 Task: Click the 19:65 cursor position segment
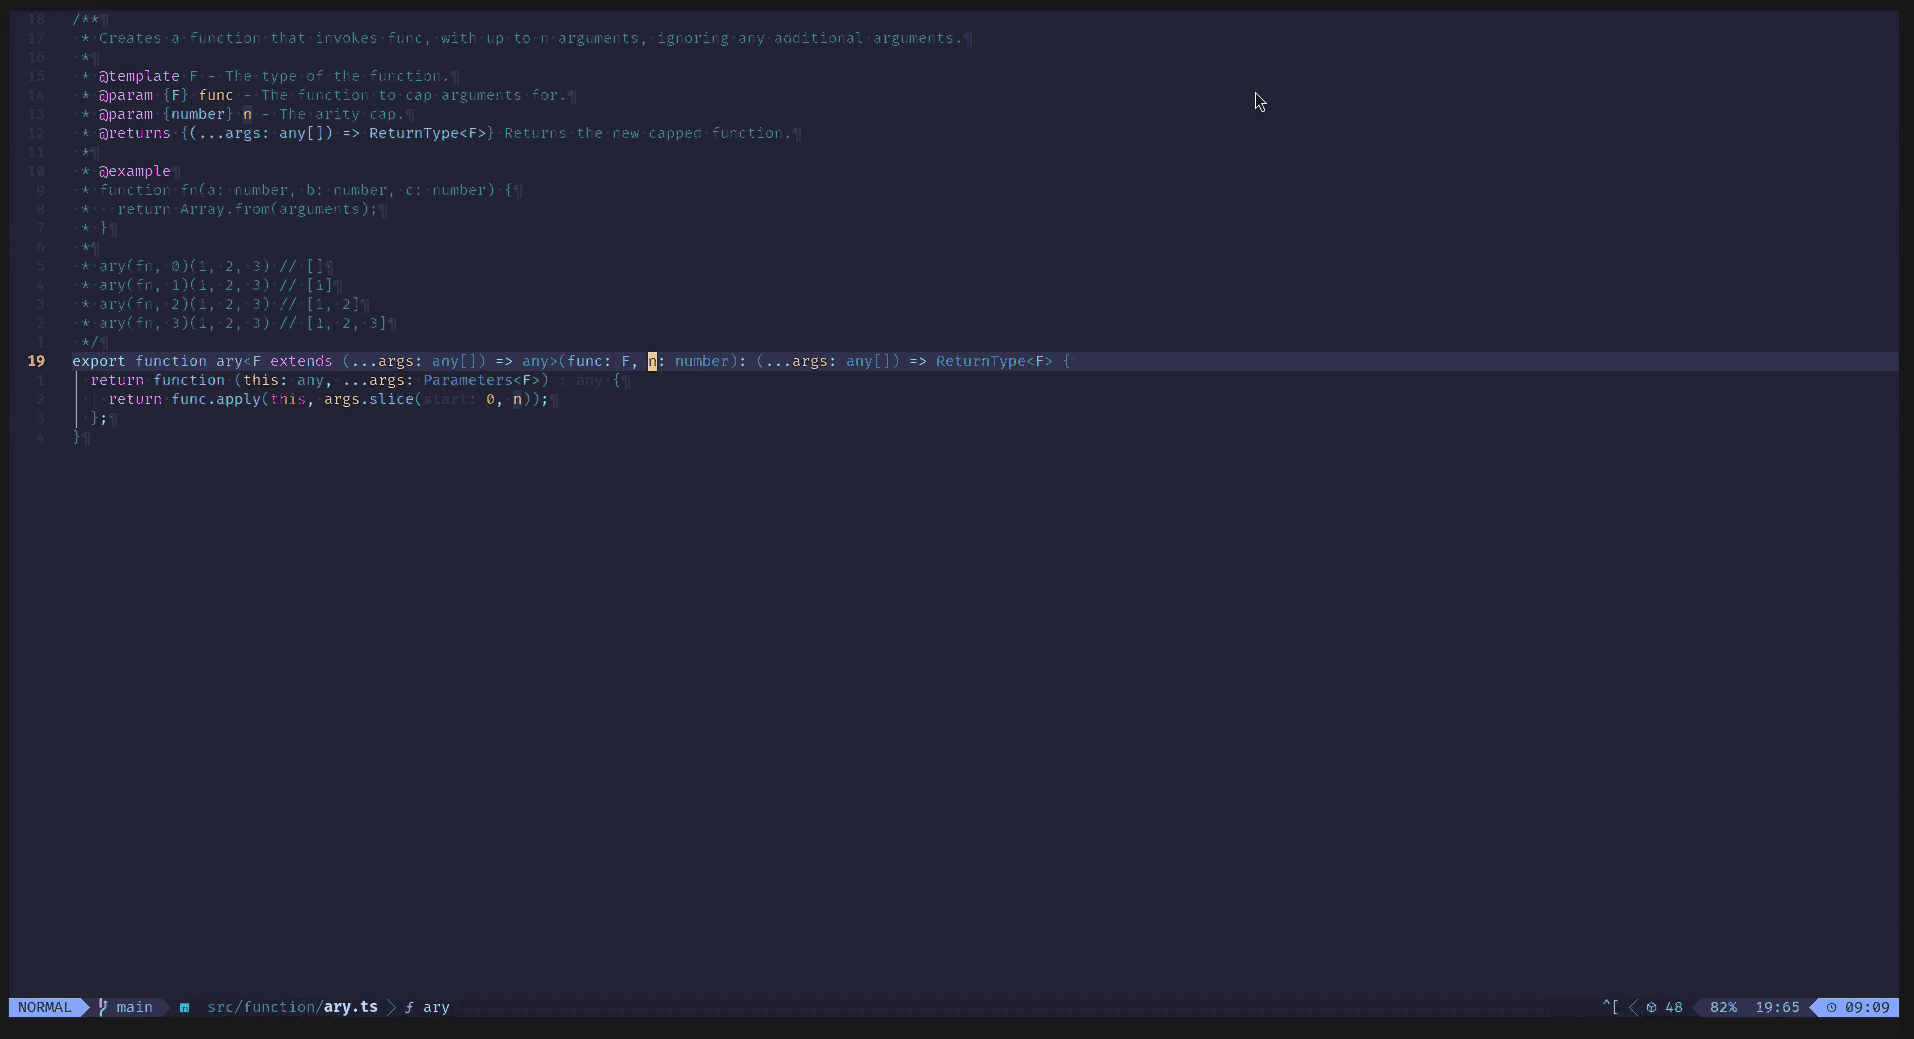[1778, 1007]
